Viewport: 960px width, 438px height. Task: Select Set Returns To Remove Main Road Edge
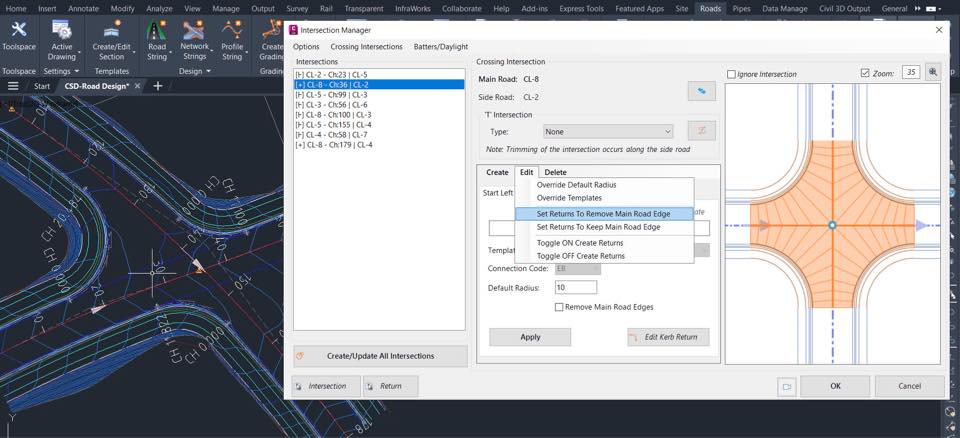(x=604, y=214)
